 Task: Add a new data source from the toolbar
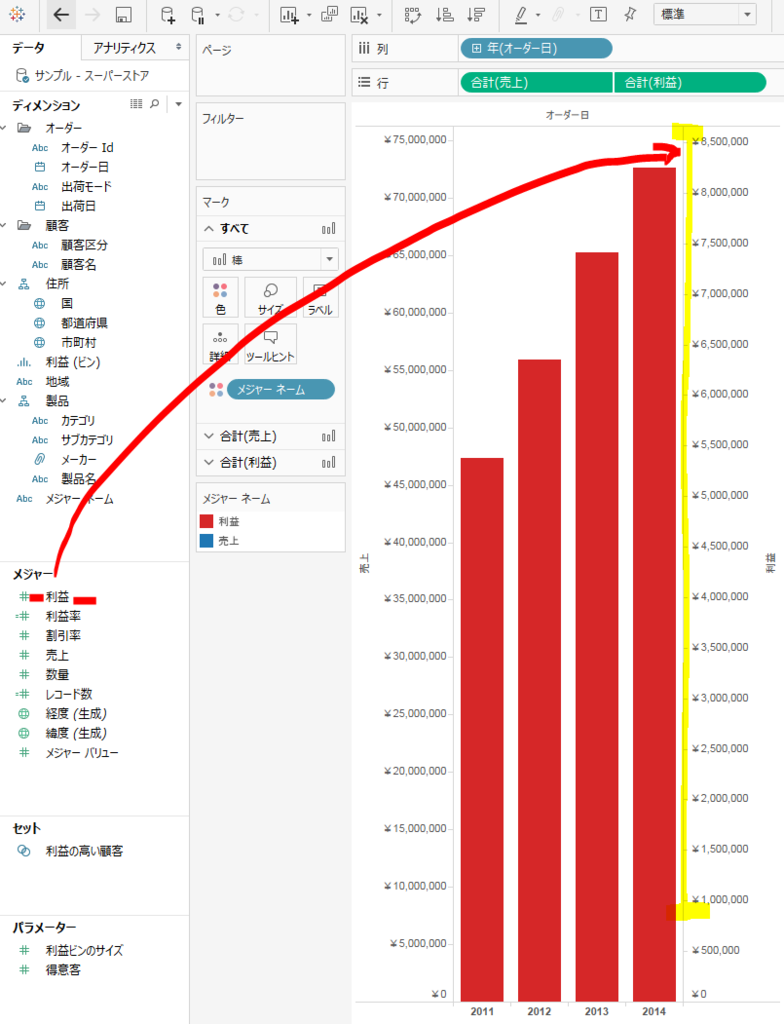point(167,14)
